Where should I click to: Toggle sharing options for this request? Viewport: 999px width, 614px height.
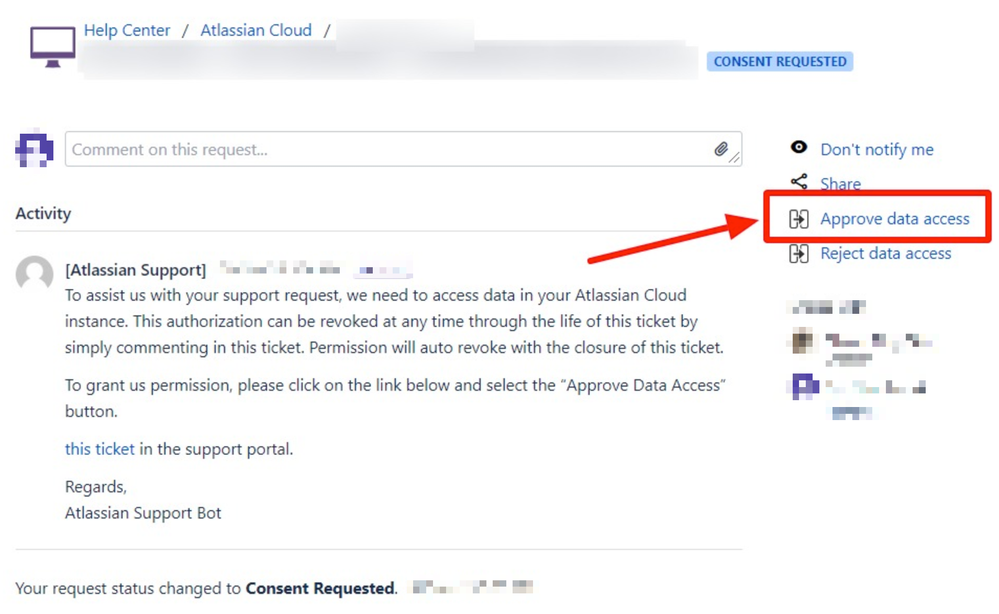pyautogui.click(x=839, y=183)
